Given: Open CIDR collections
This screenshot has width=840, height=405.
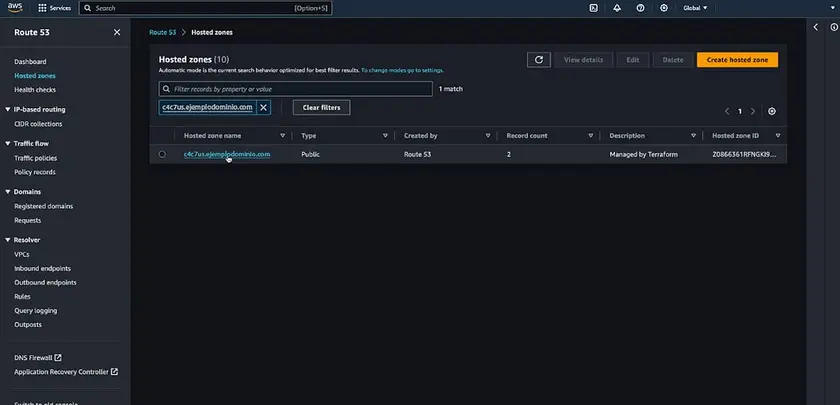Looking at the screenshot, I should coord(38,124).
